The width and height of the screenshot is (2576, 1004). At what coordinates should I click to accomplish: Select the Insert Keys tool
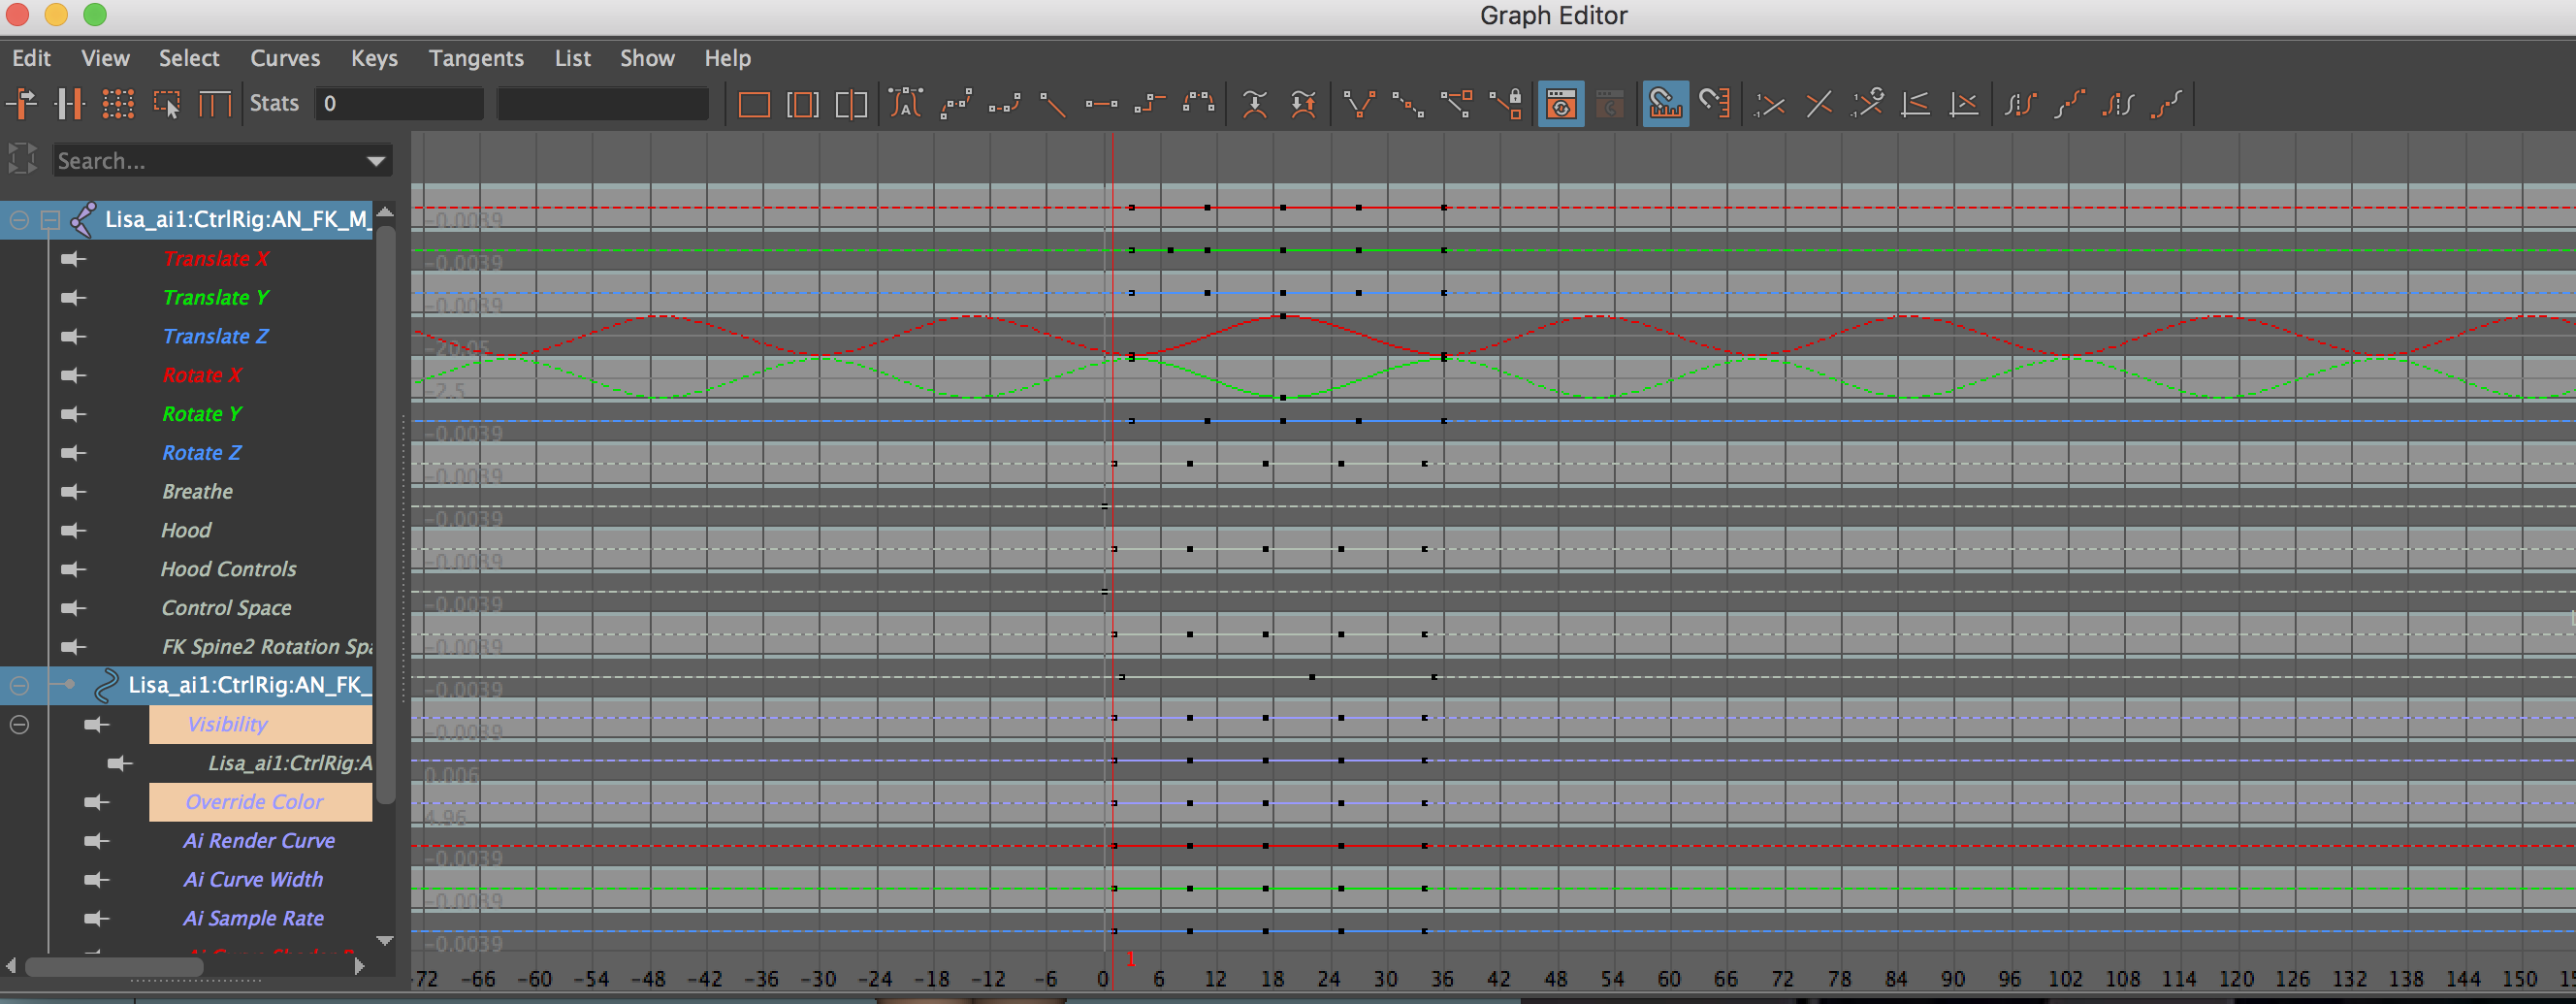(70, 103)
